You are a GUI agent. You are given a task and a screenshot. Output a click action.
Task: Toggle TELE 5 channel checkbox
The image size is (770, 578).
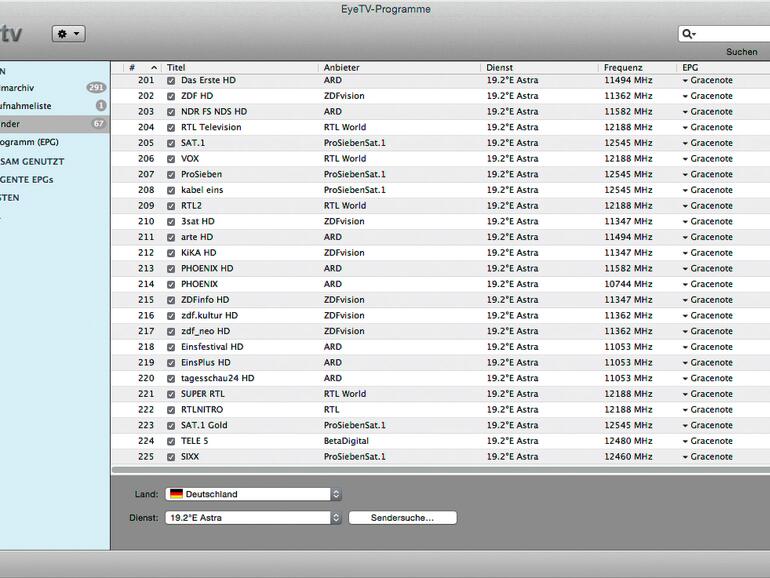point(171,441)
